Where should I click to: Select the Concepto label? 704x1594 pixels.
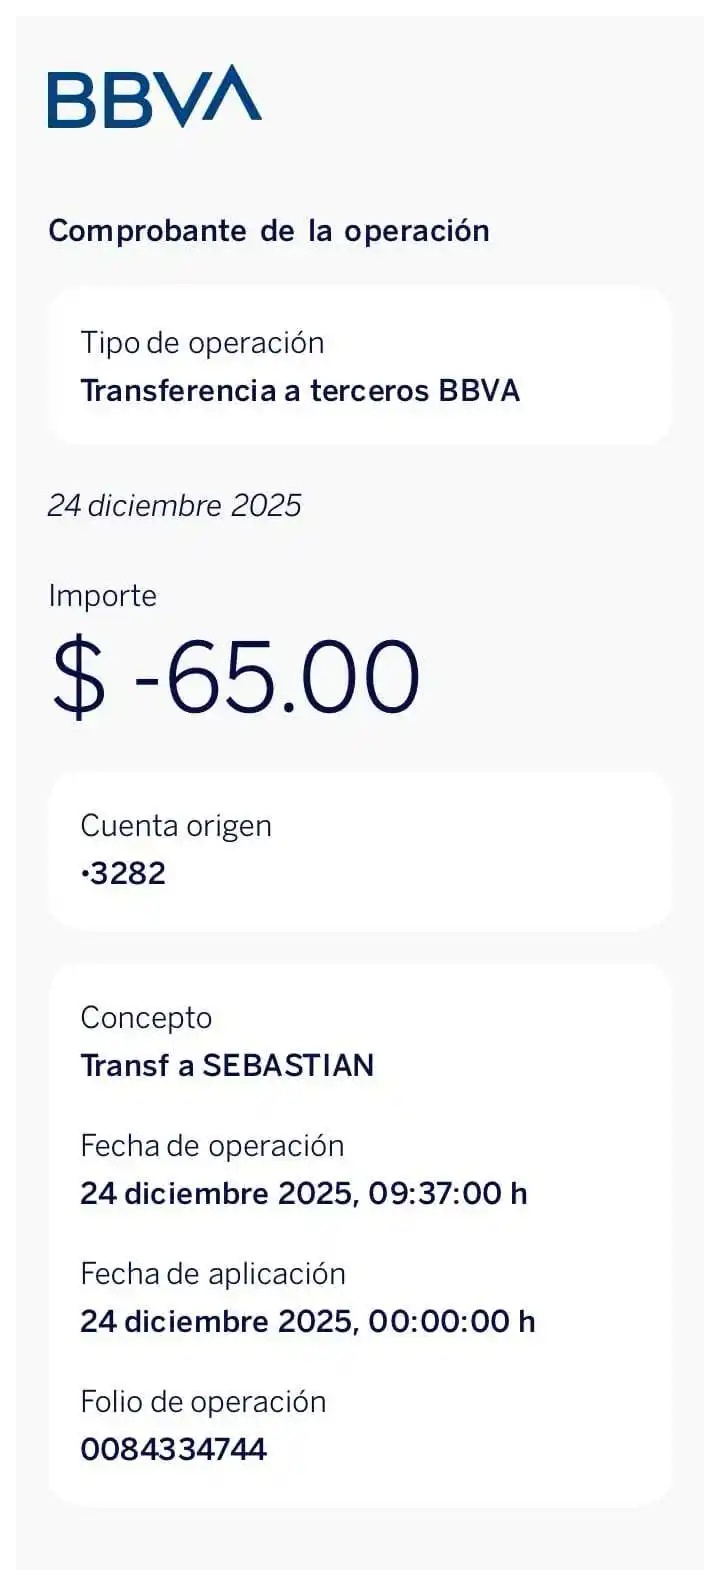[146, 1018]
